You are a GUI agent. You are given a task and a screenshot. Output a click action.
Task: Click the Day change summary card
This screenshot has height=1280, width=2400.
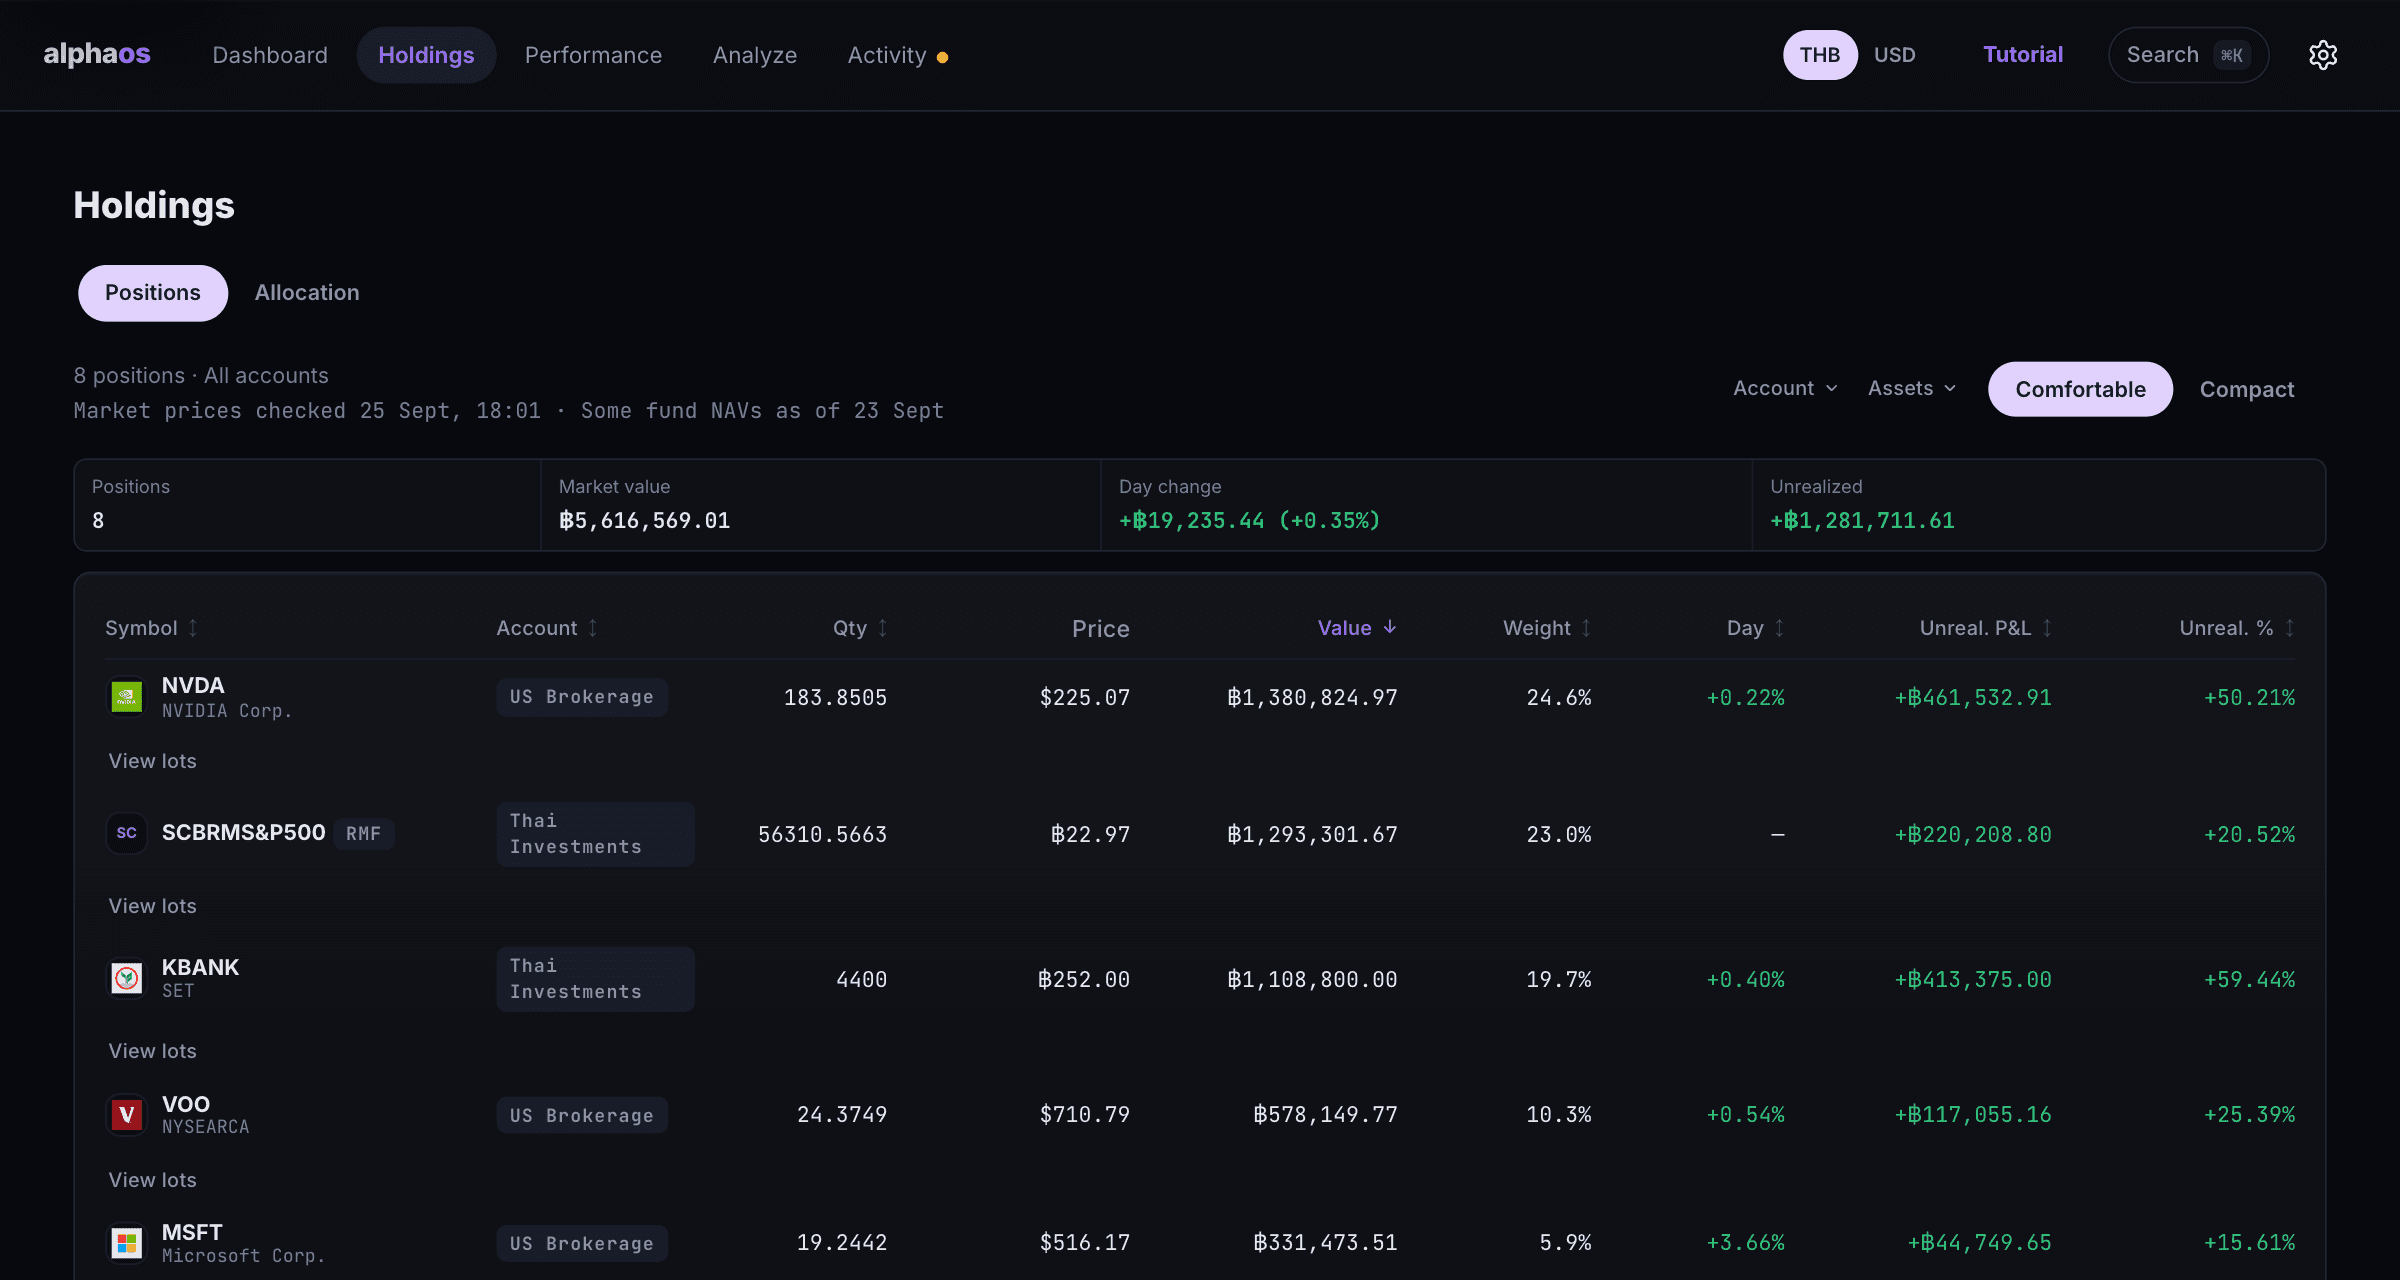[x=1426, y=505]
